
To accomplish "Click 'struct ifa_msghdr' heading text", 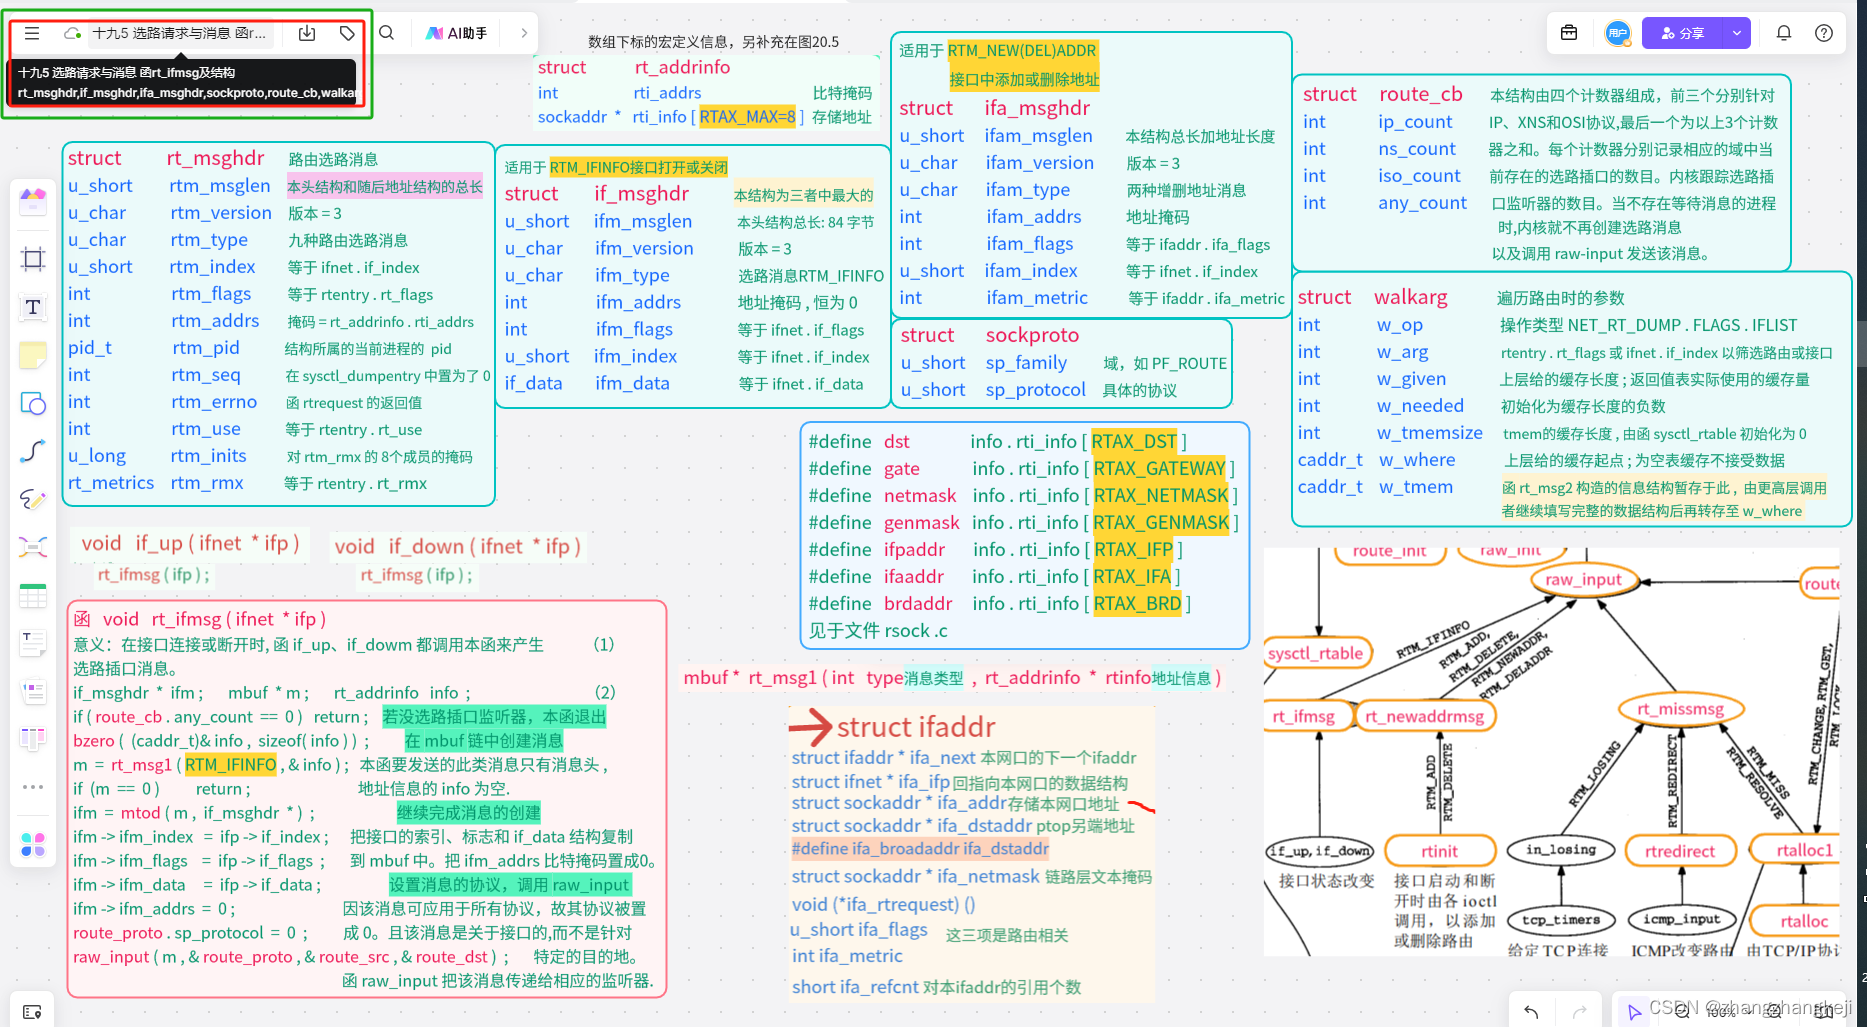I will click(994, 108).
